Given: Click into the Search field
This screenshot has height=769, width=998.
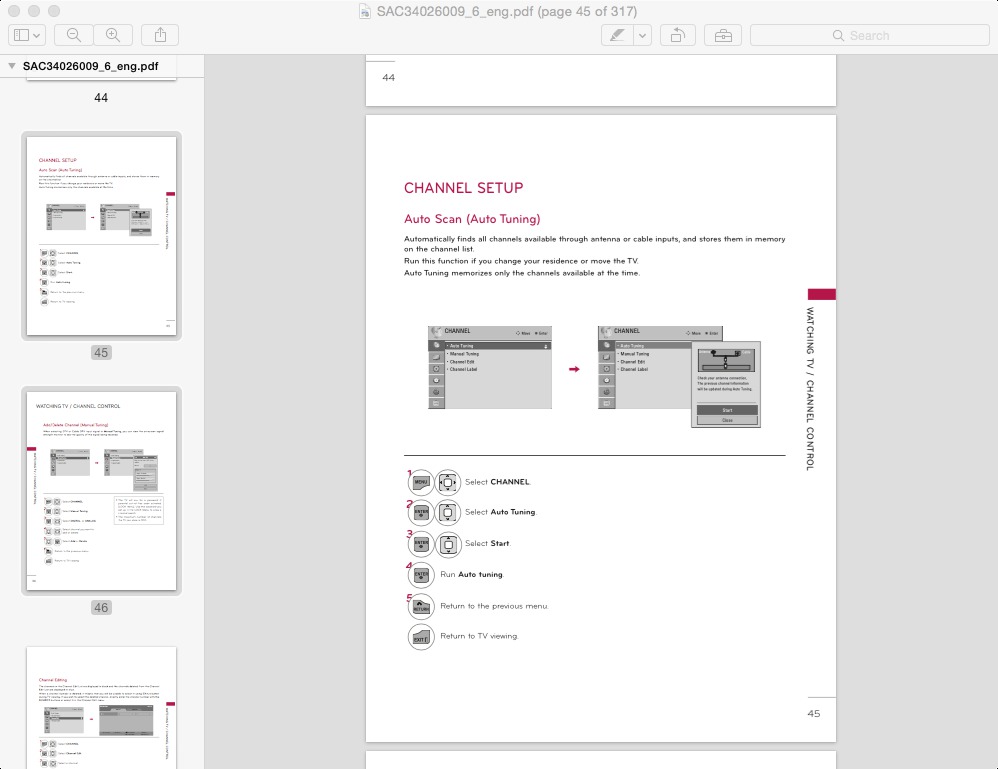Looking at the screenshot, I should pyautogui.click(x=869, y=35).
